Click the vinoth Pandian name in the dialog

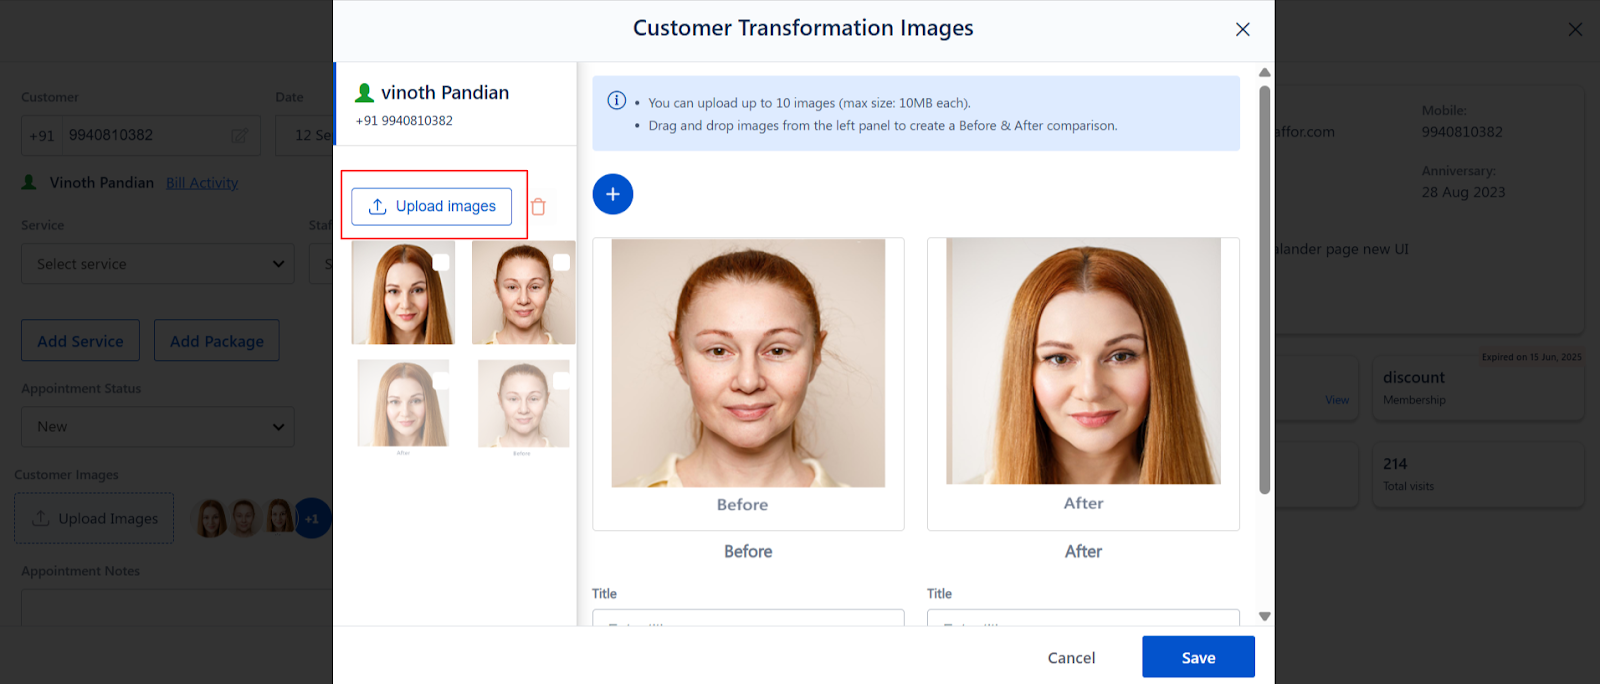tap(445, 93)
